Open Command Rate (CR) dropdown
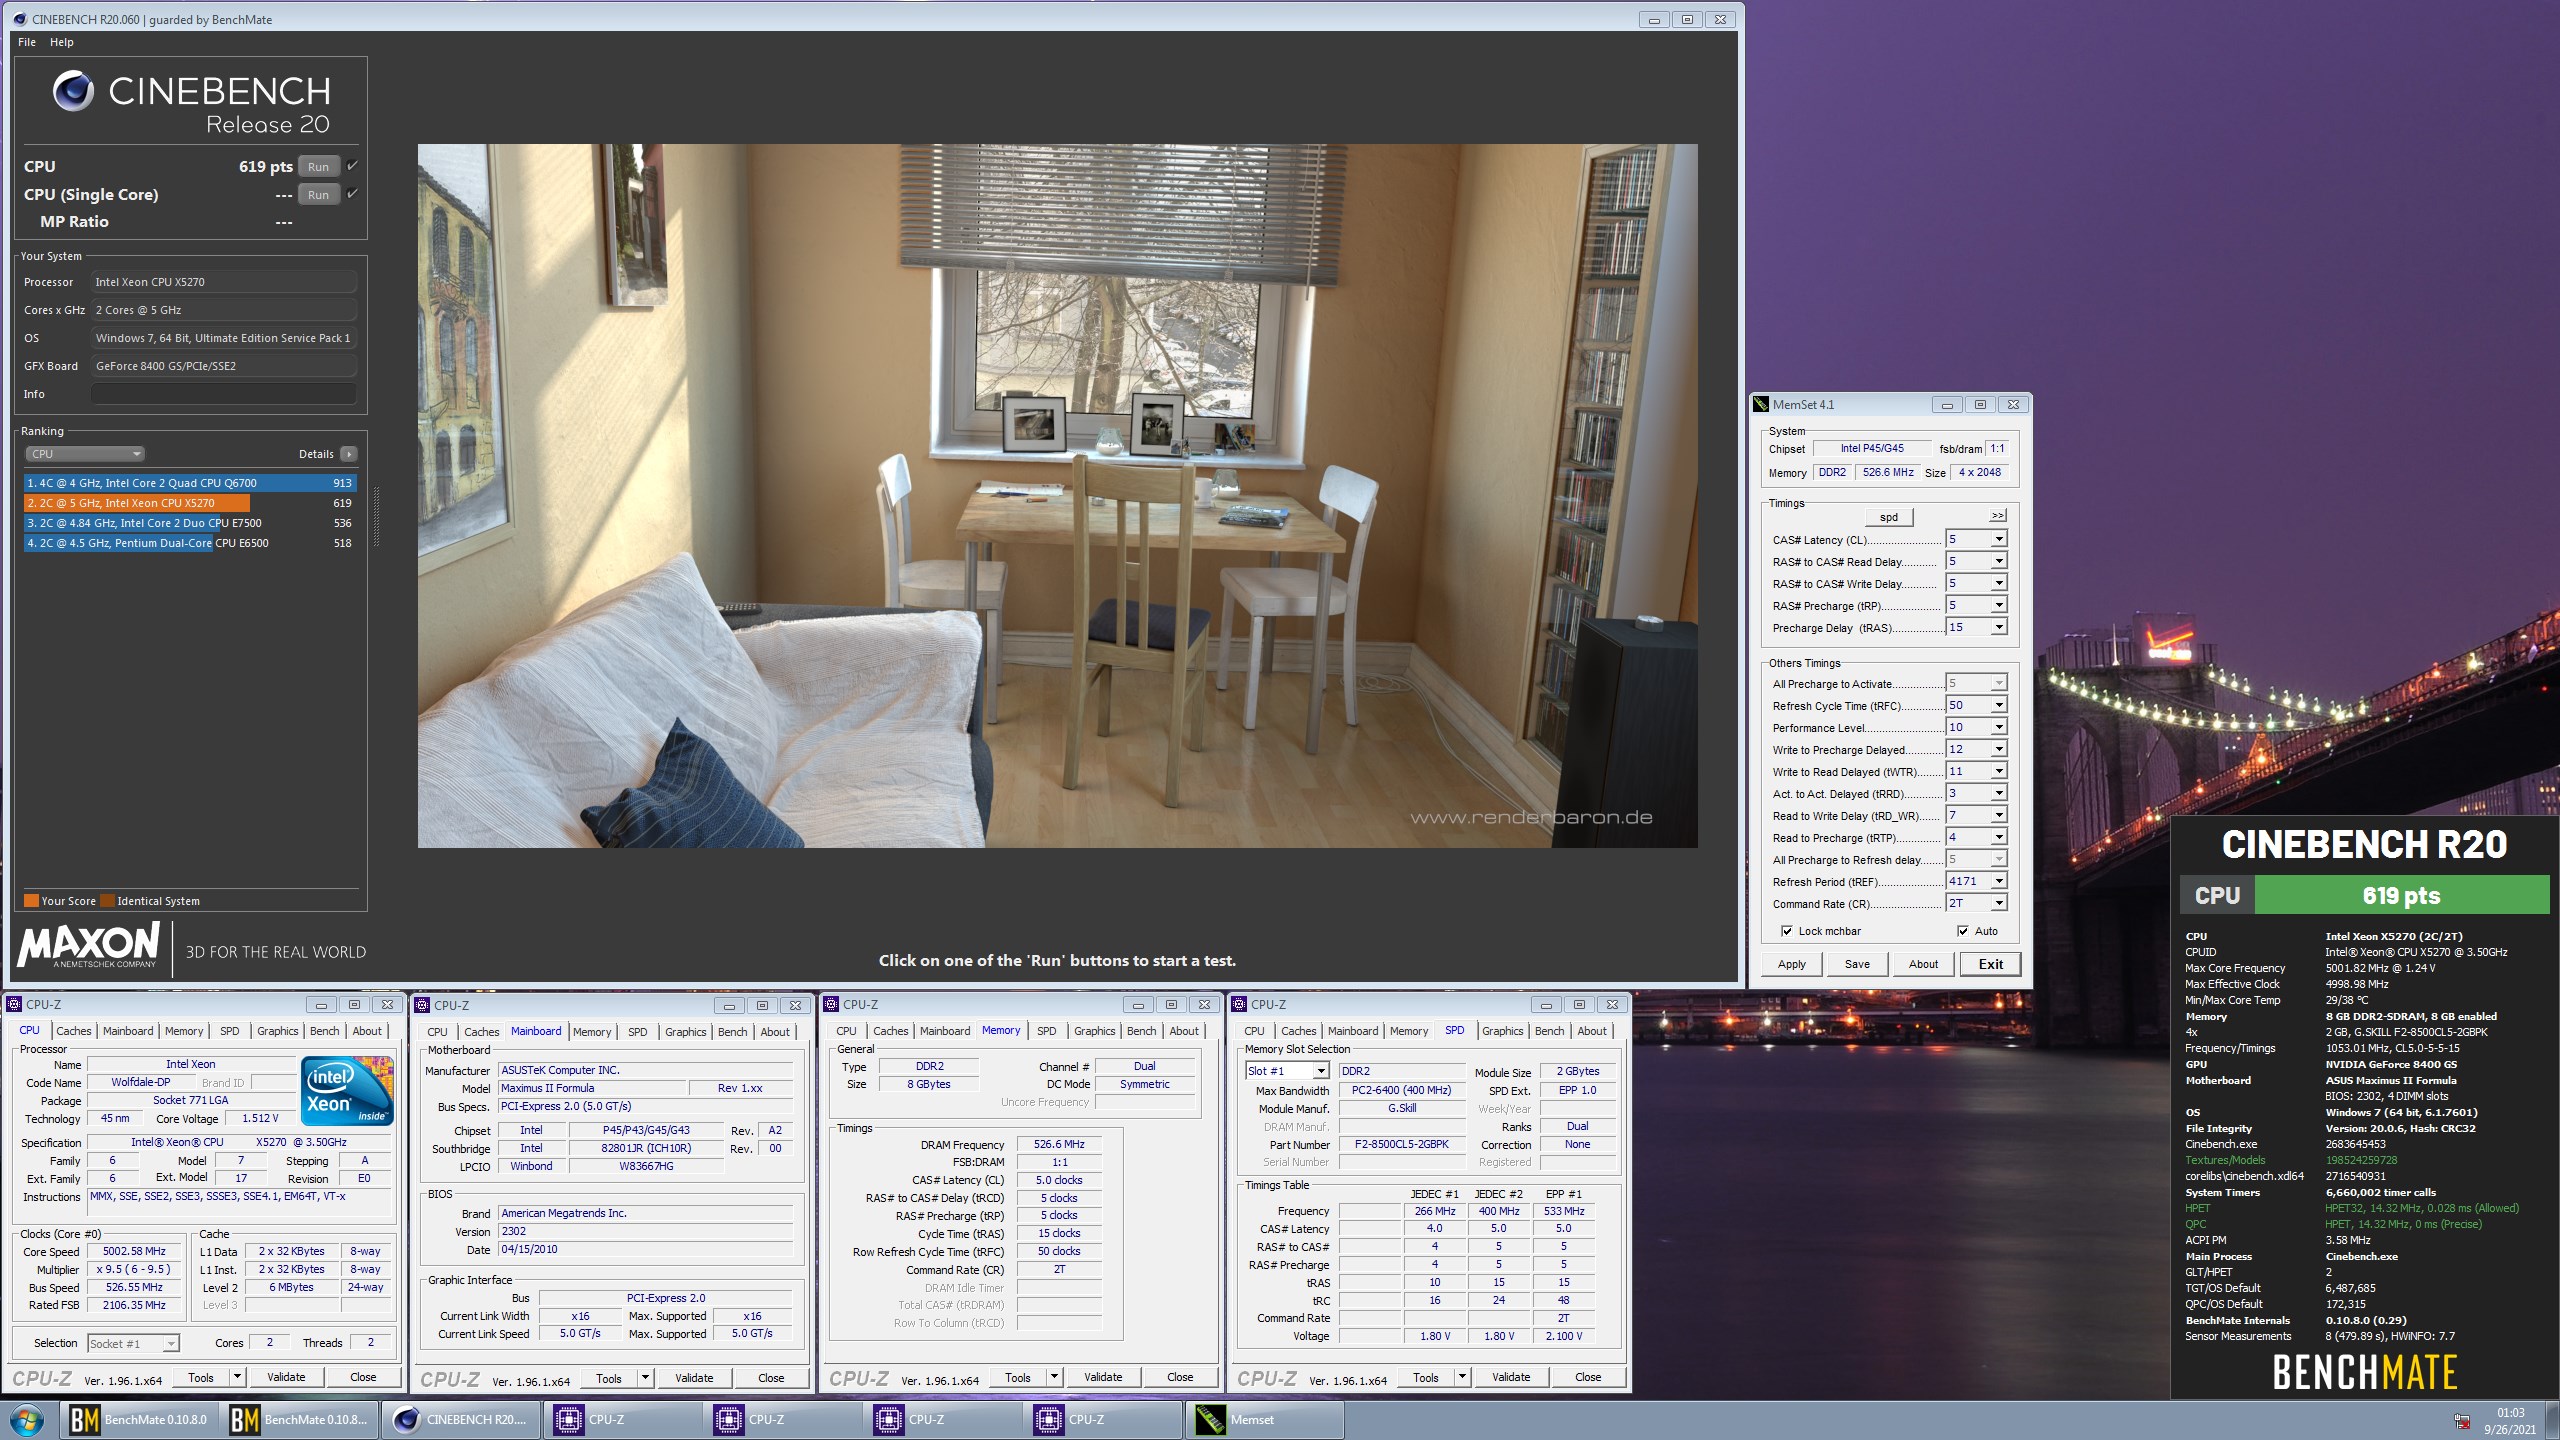This screenshot has height=1440, width=2560. (1998, 904)
